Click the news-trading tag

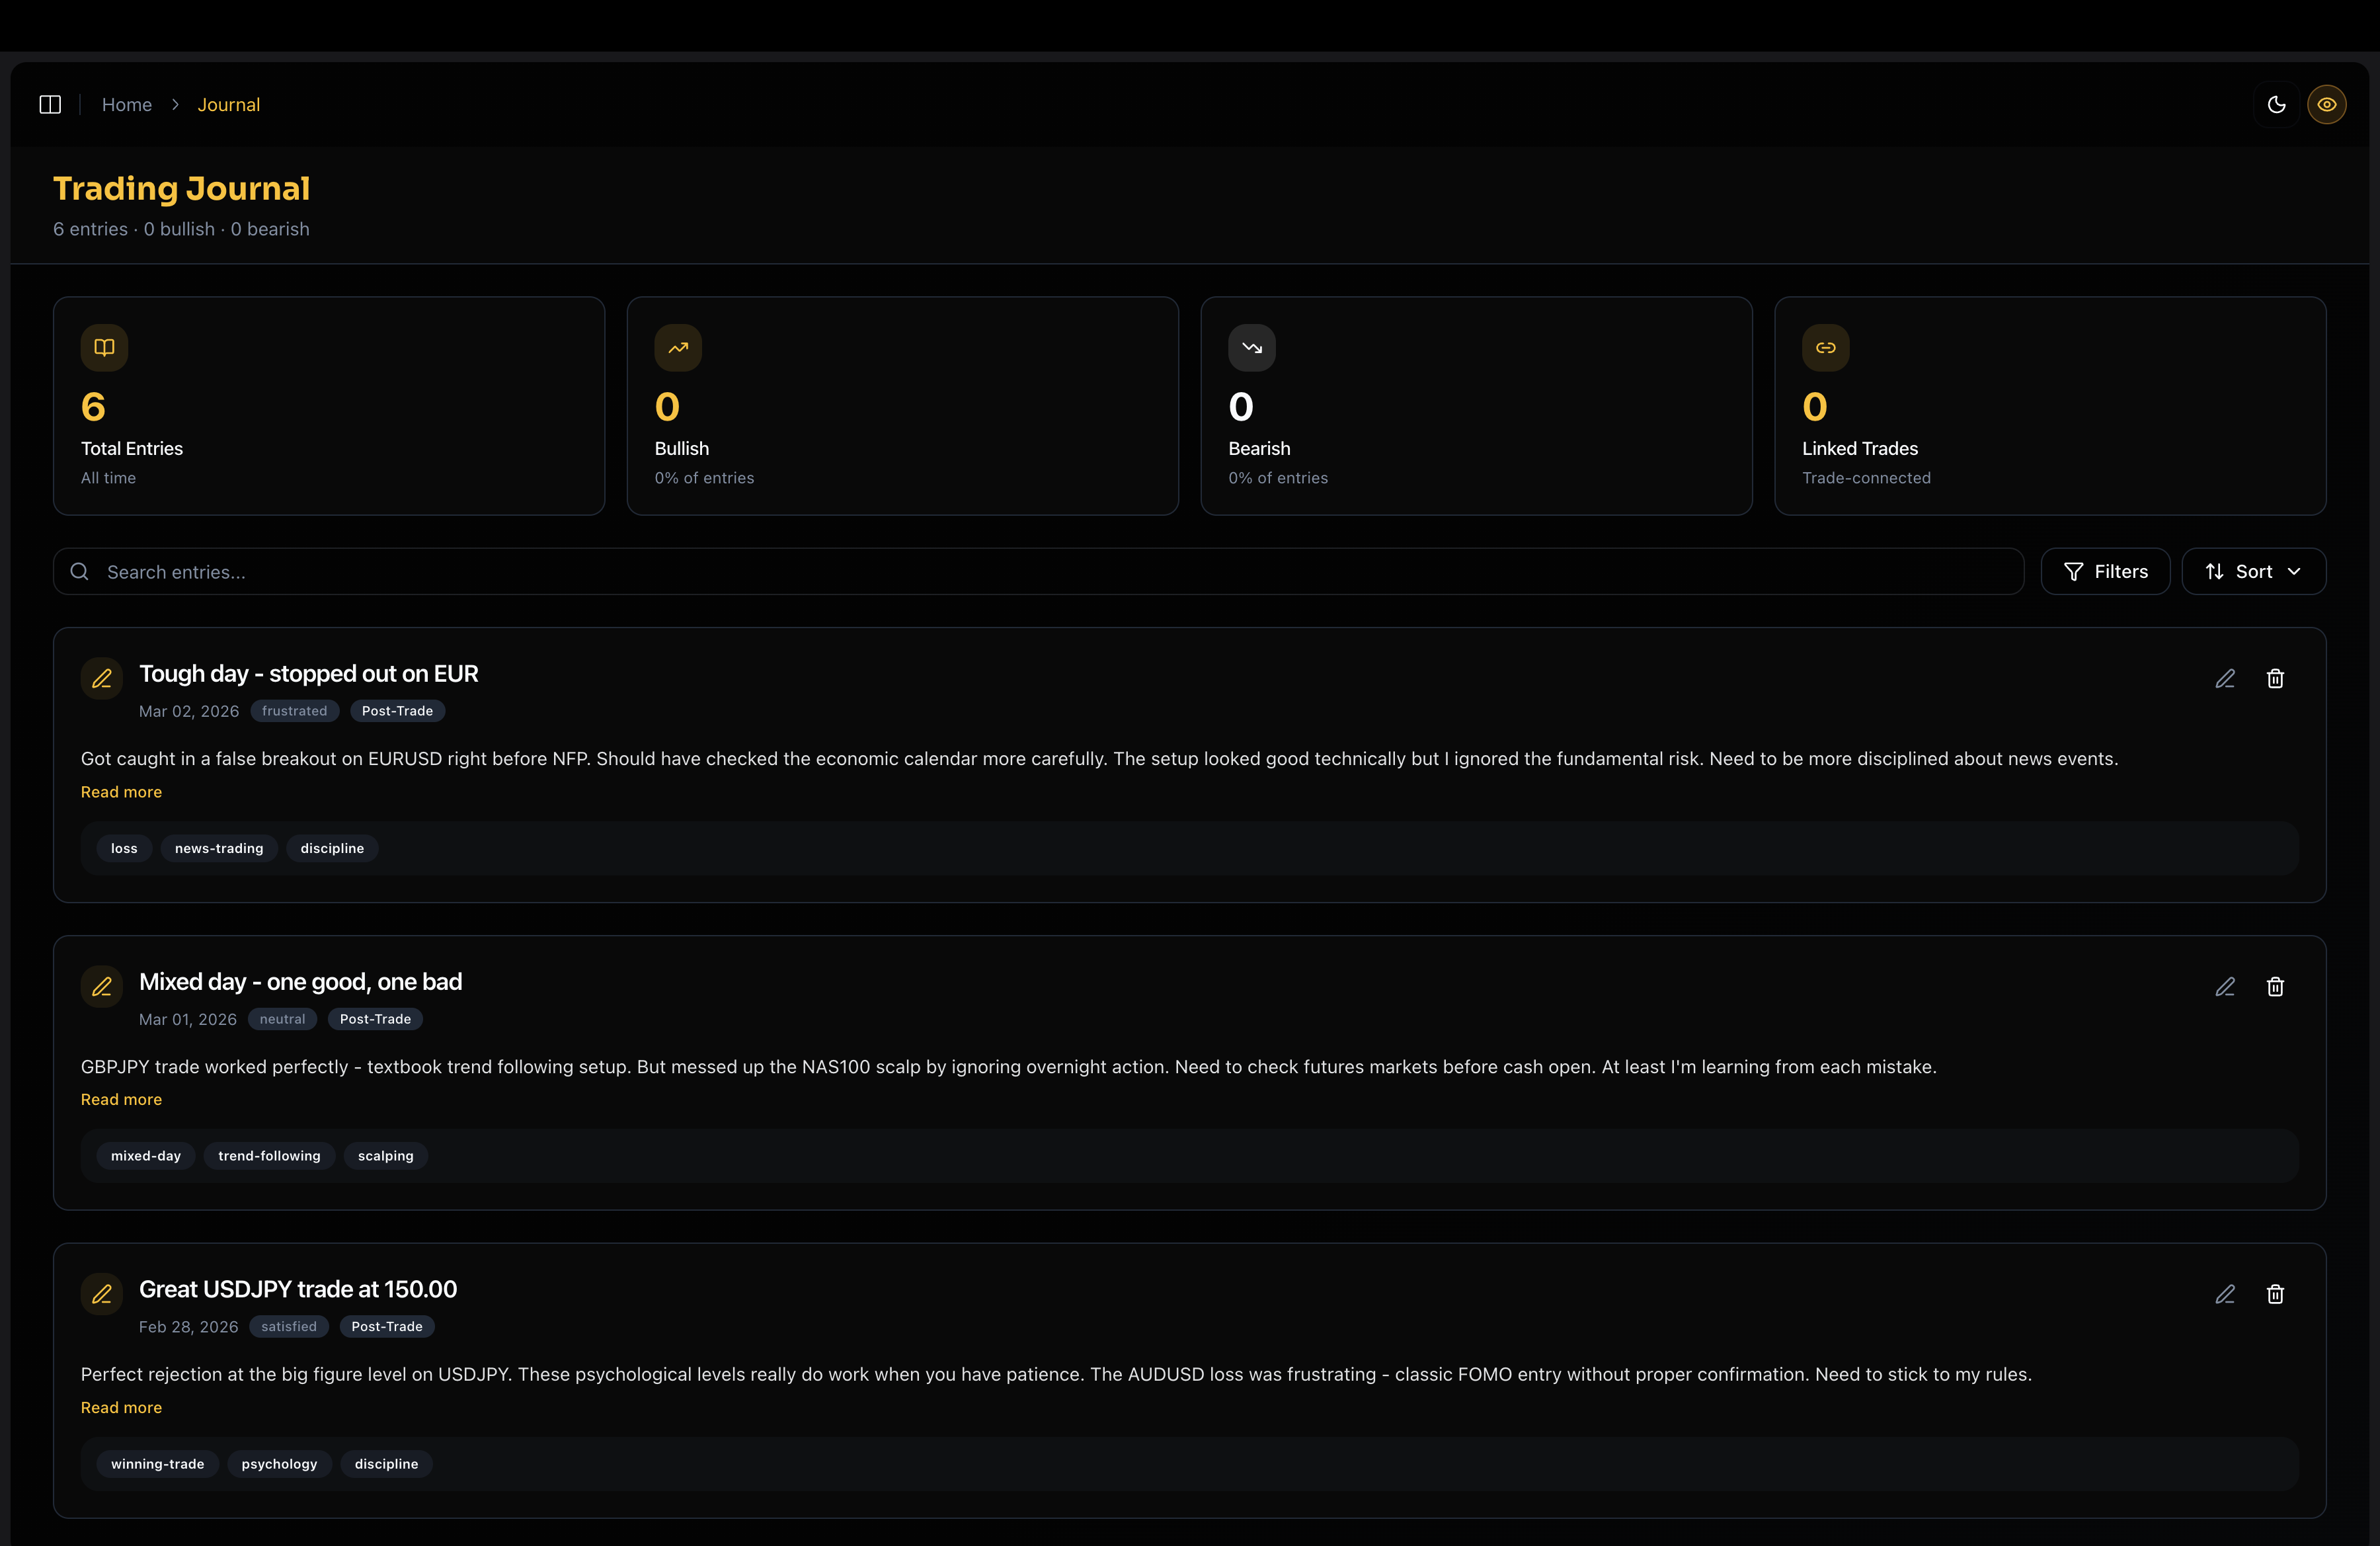(x=219, y=848)
